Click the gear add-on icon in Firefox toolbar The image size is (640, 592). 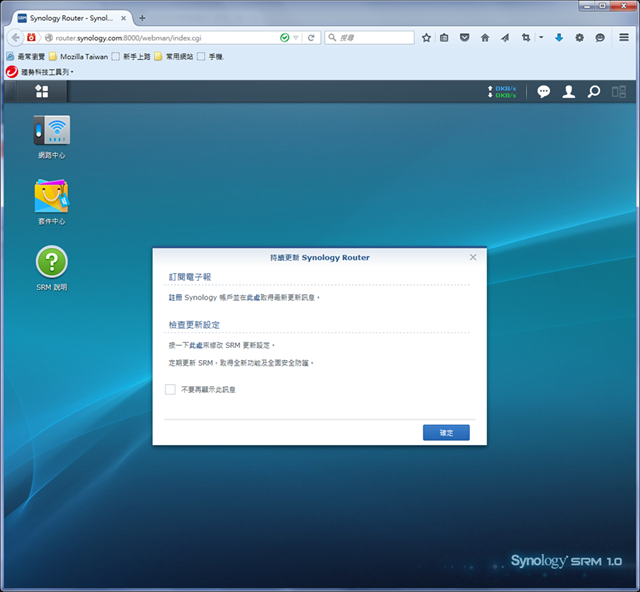click(579, 38)
